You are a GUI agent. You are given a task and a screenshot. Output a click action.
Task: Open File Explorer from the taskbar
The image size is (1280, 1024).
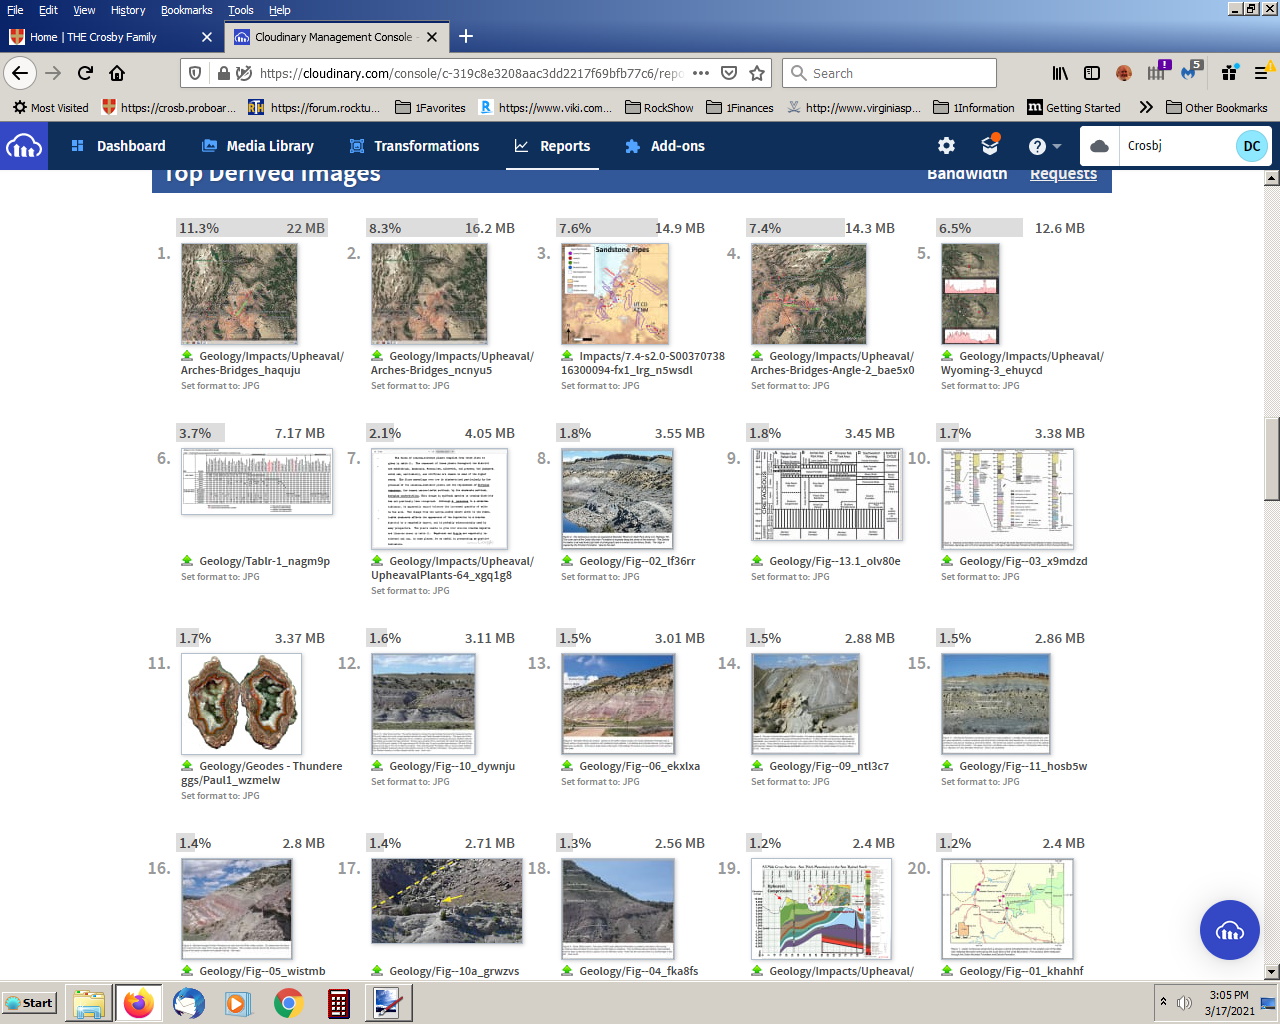(89, 1003)
